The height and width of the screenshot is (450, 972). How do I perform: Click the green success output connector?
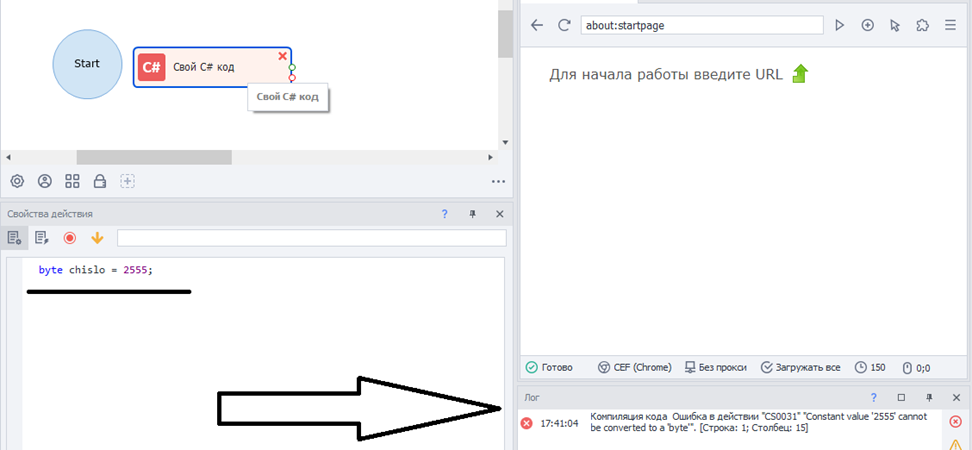292,67
